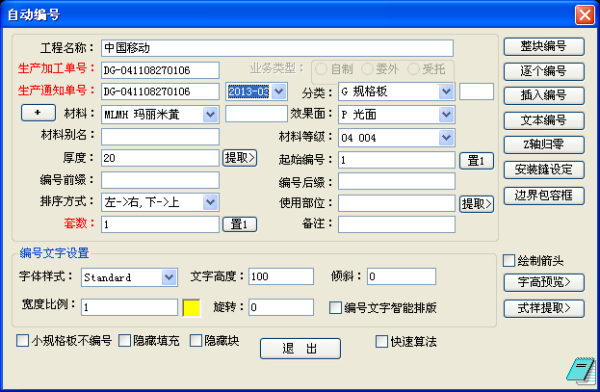Image resolution: width=600 pixels, height=392 pixels.
Task: Click the blank field after 分类 dropdown
Action: [476, 91]
